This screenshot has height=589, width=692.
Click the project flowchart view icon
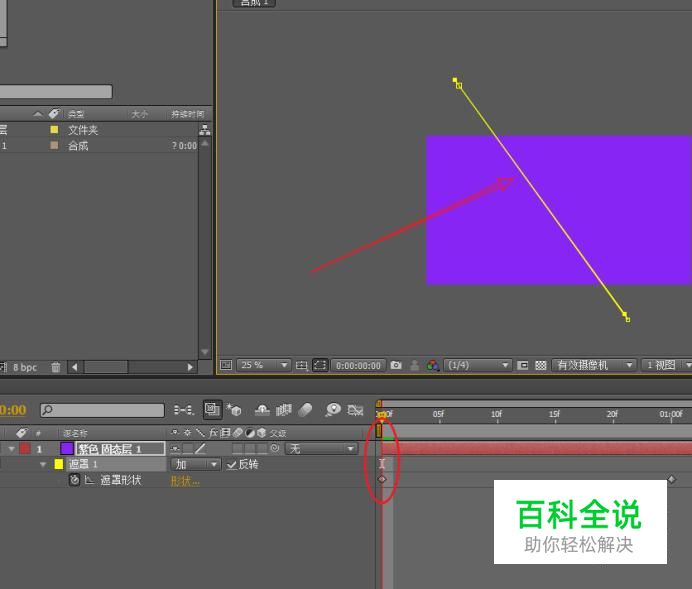pyautogui.click(x=205, y=130)
